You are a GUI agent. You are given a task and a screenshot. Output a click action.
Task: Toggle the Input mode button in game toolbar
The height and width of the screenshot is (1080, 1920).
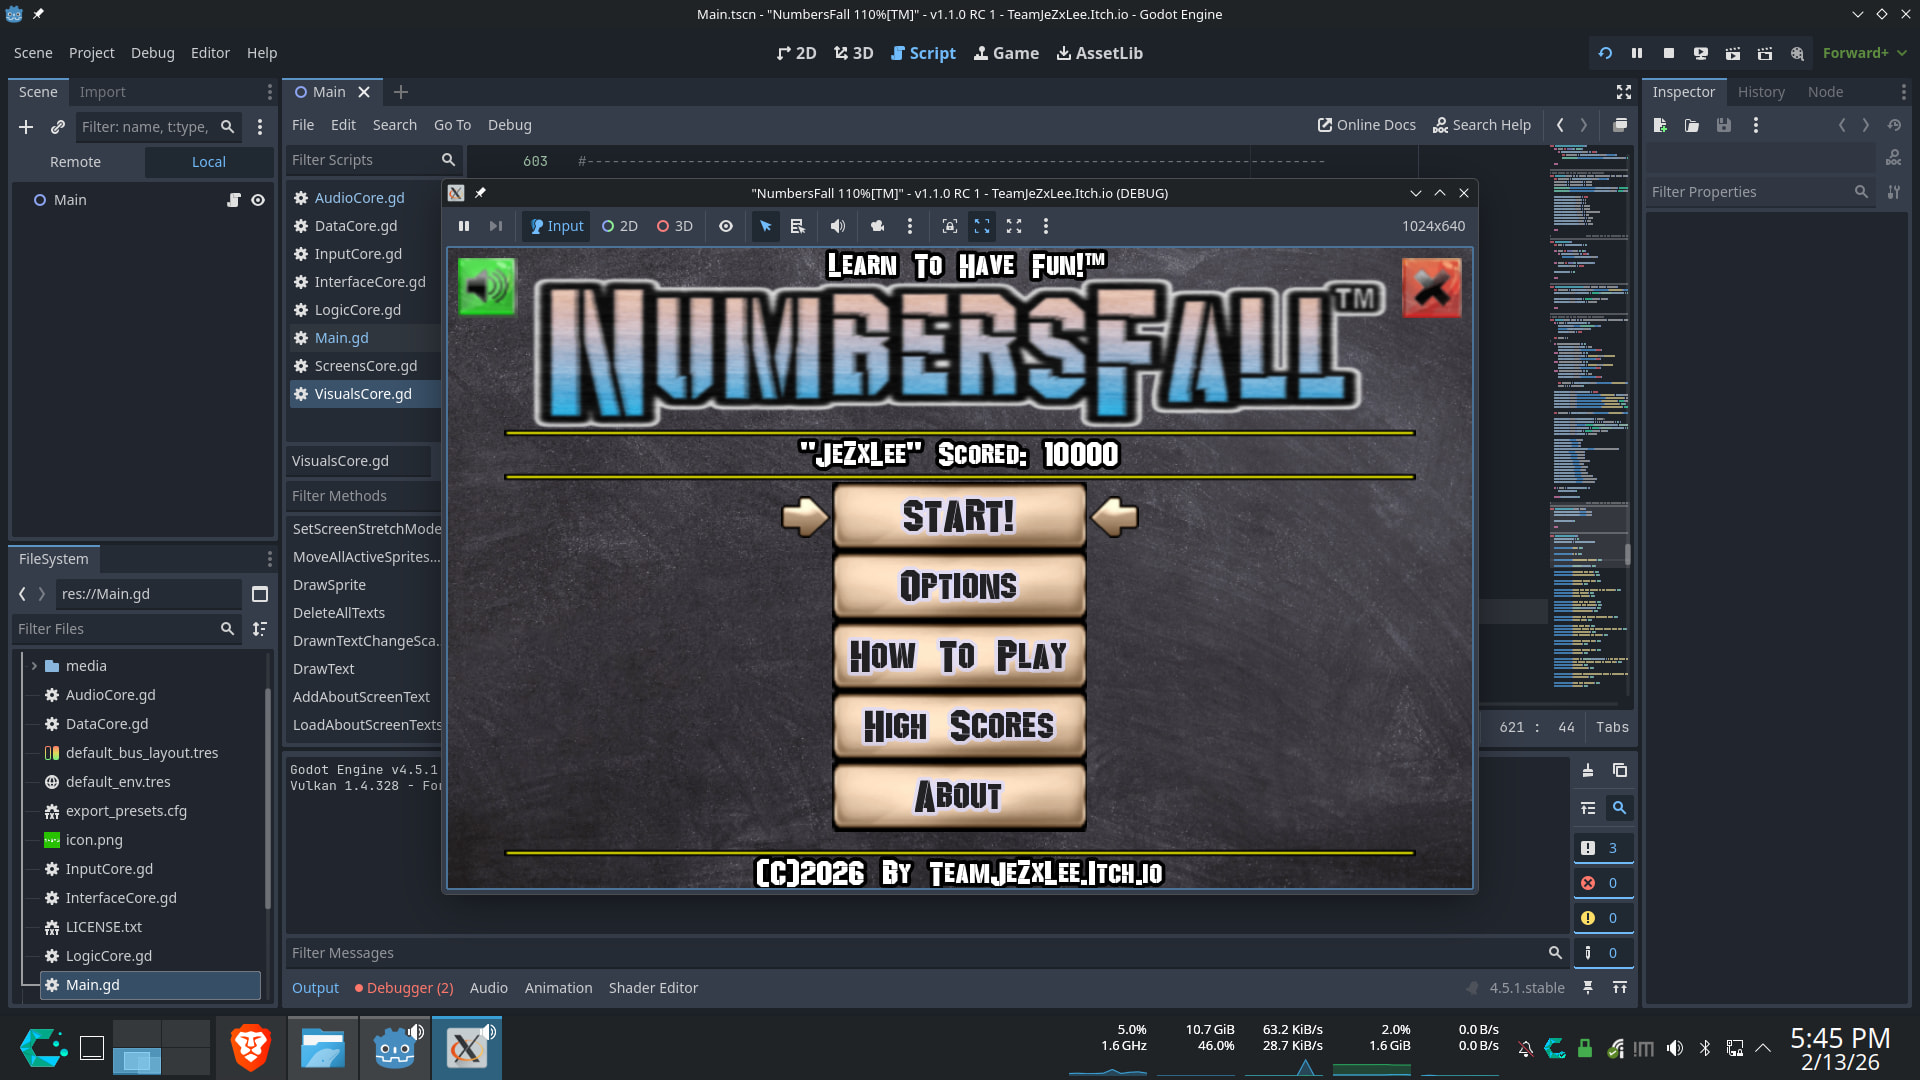[556, 226]
